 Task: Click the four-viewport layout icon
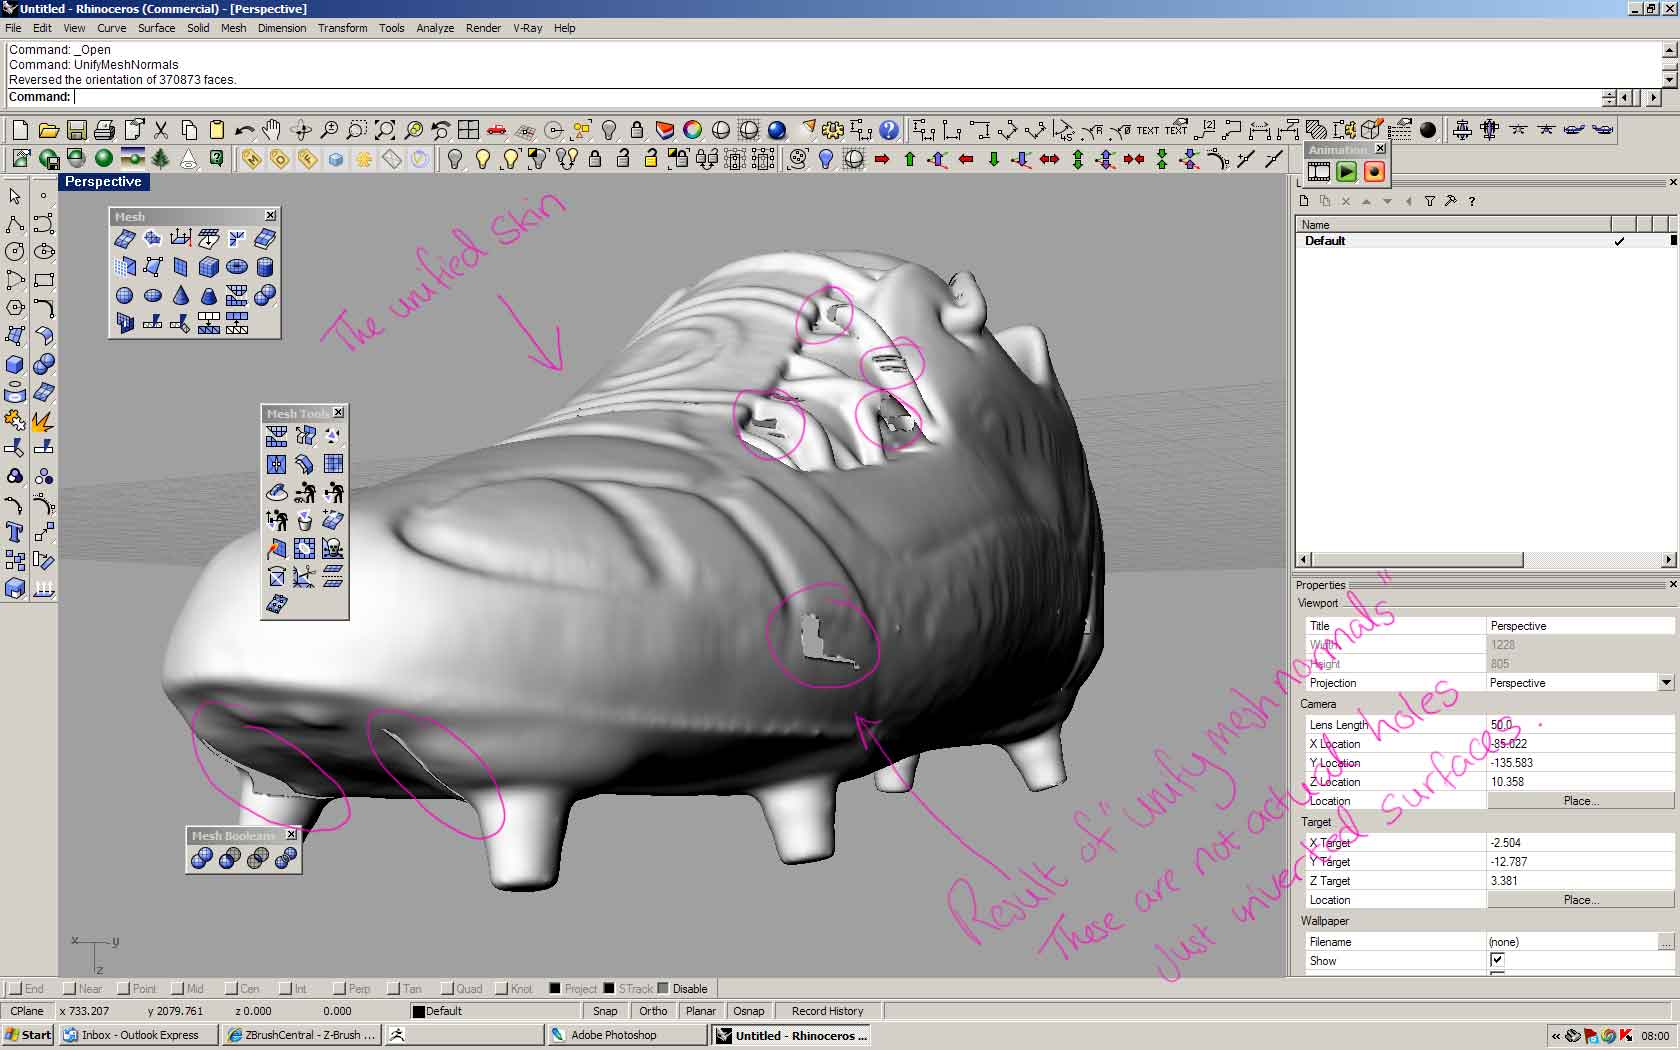pos(469,130)
